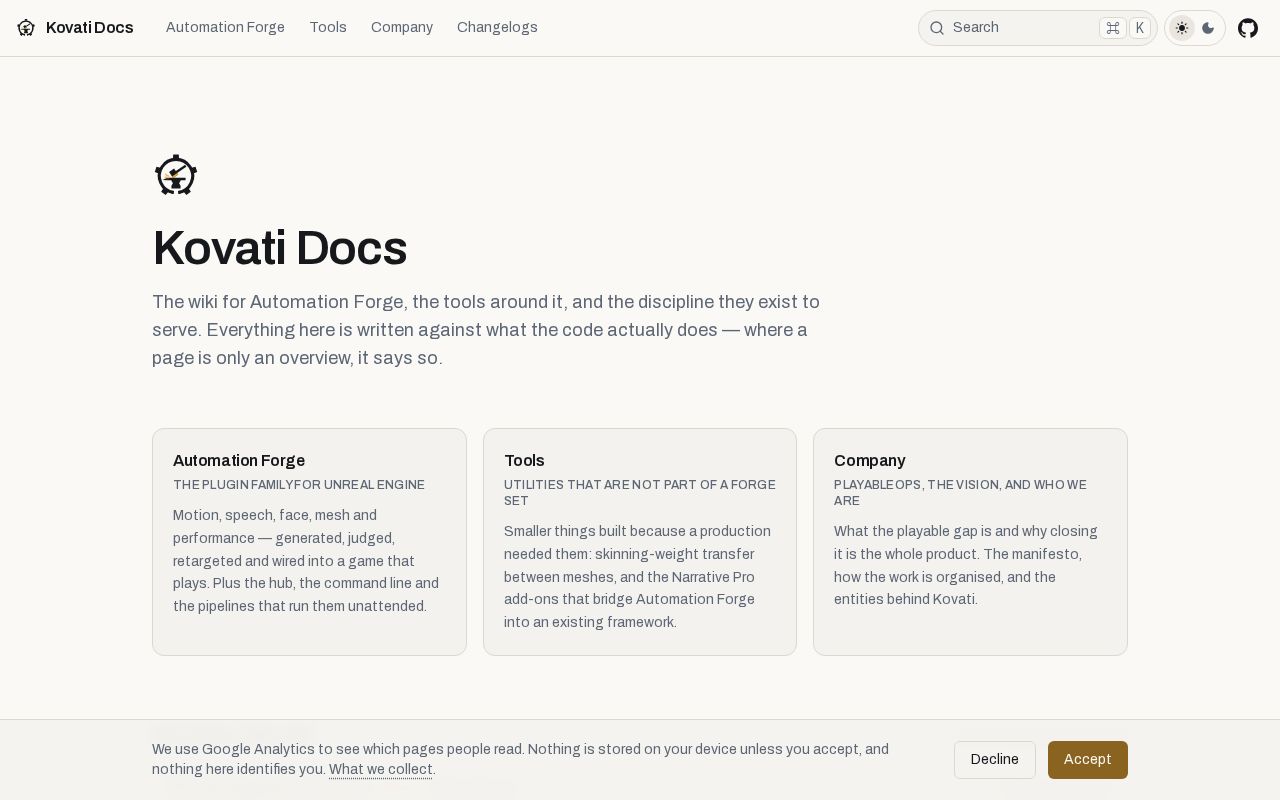Go to Kovati Docs home title link

click(90, 28)
